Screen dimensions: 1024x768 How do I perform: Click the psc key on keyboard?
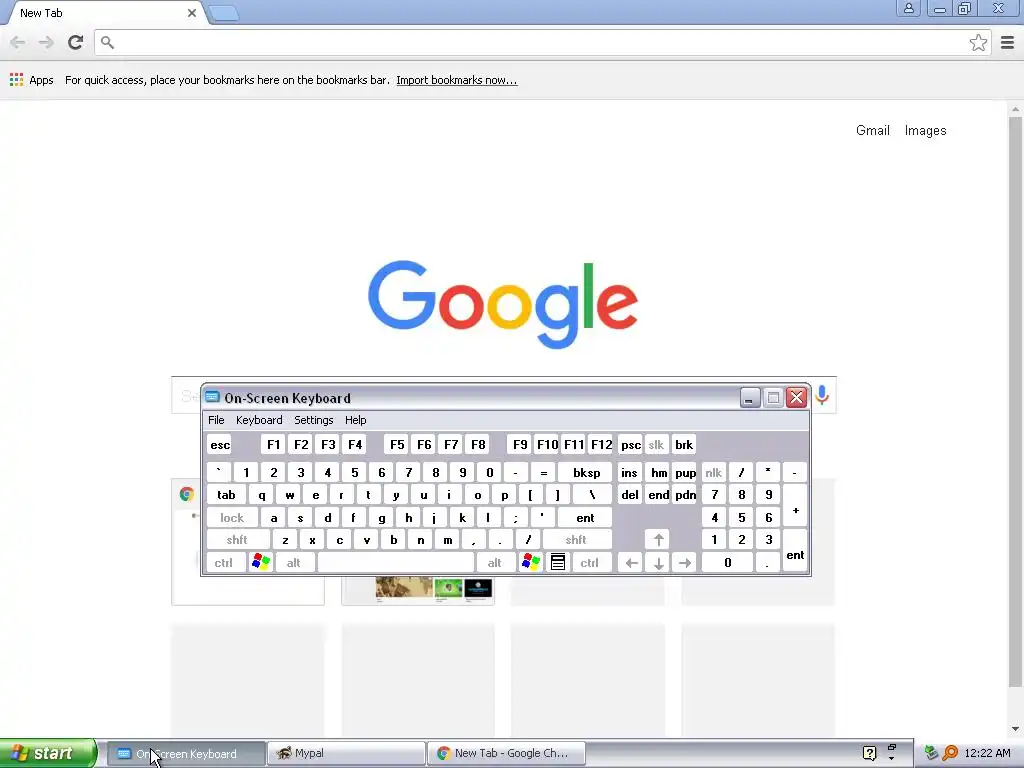(630, 445)
